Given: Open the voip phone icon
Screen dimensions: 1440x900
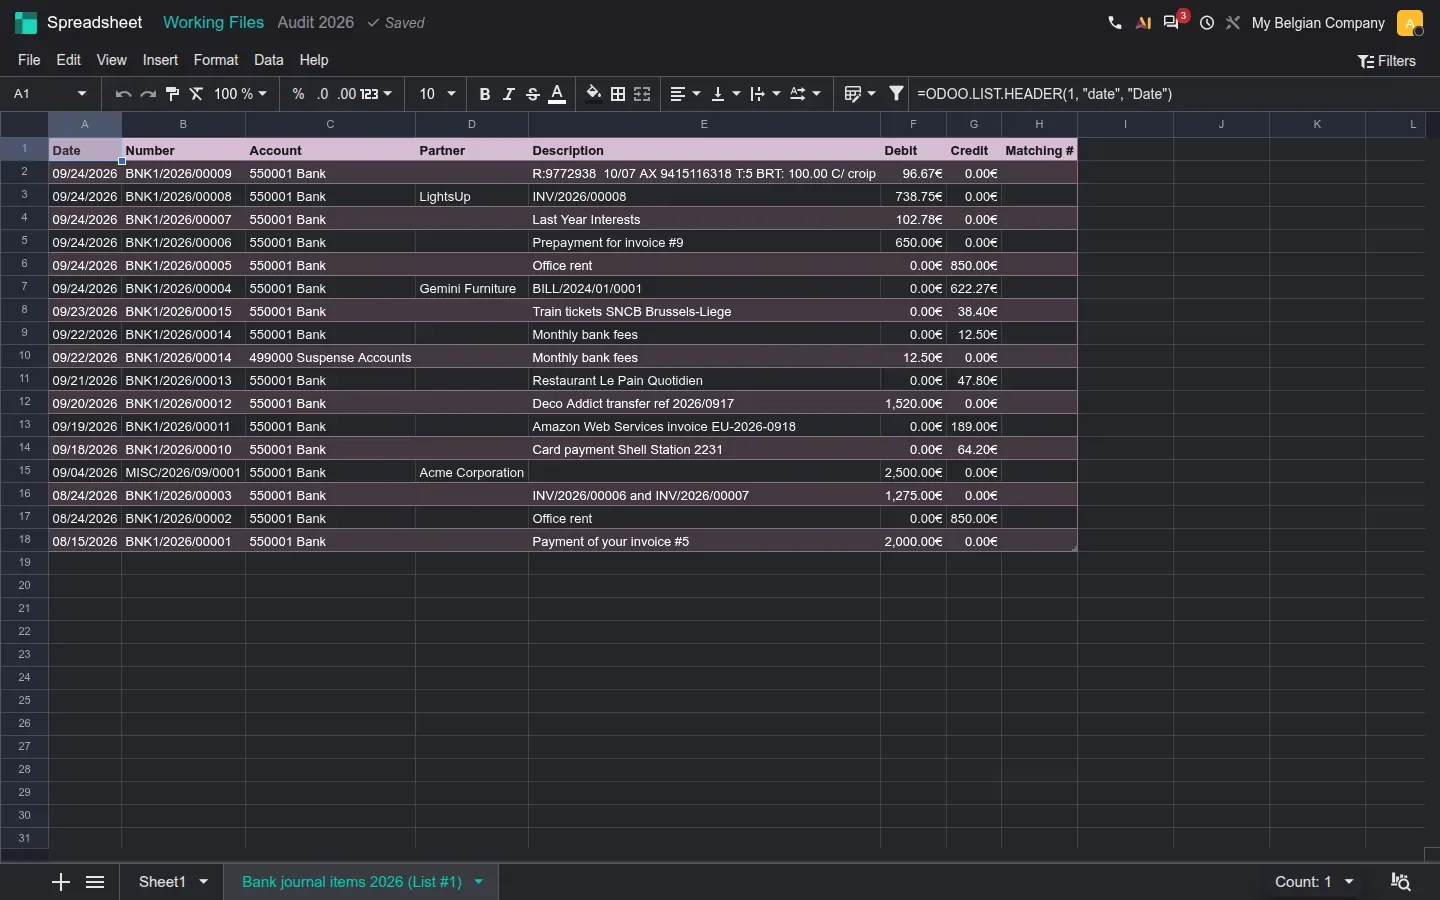Looking at the screenshot, I should (1114, 22).
